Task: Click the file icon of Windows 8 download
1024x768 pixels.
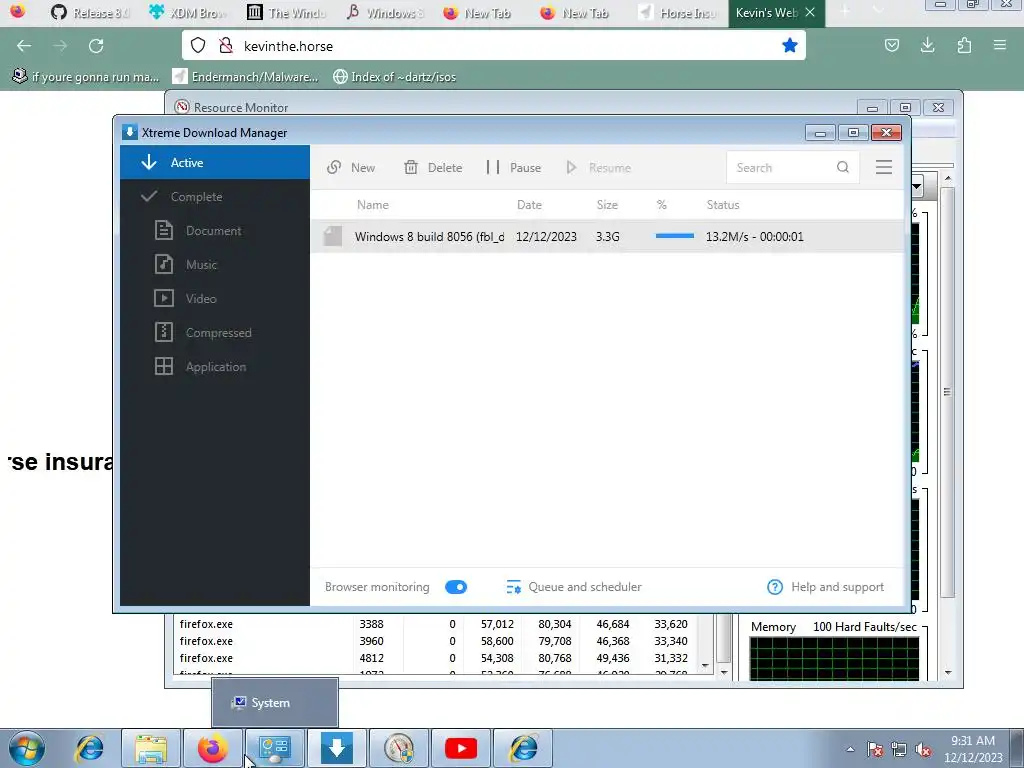Action: (332, 236)
